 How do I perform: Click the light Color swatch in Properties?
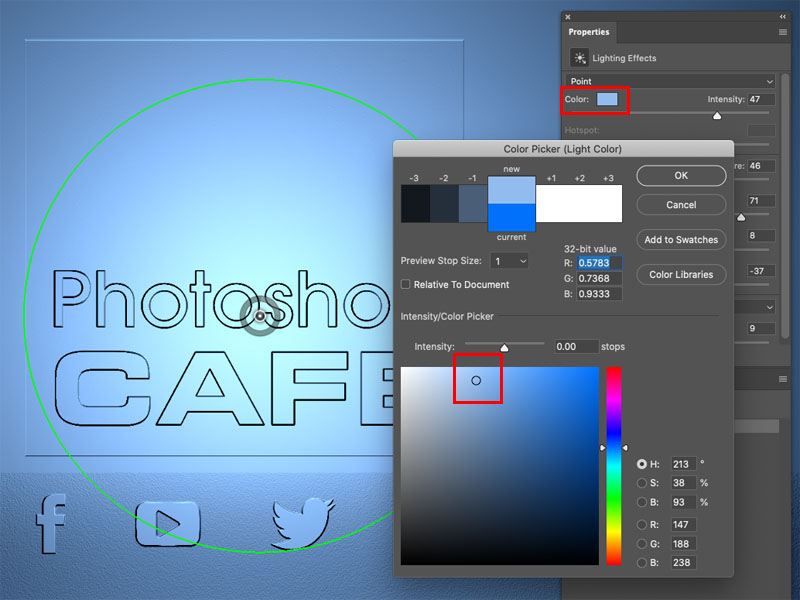pos(607,99)
